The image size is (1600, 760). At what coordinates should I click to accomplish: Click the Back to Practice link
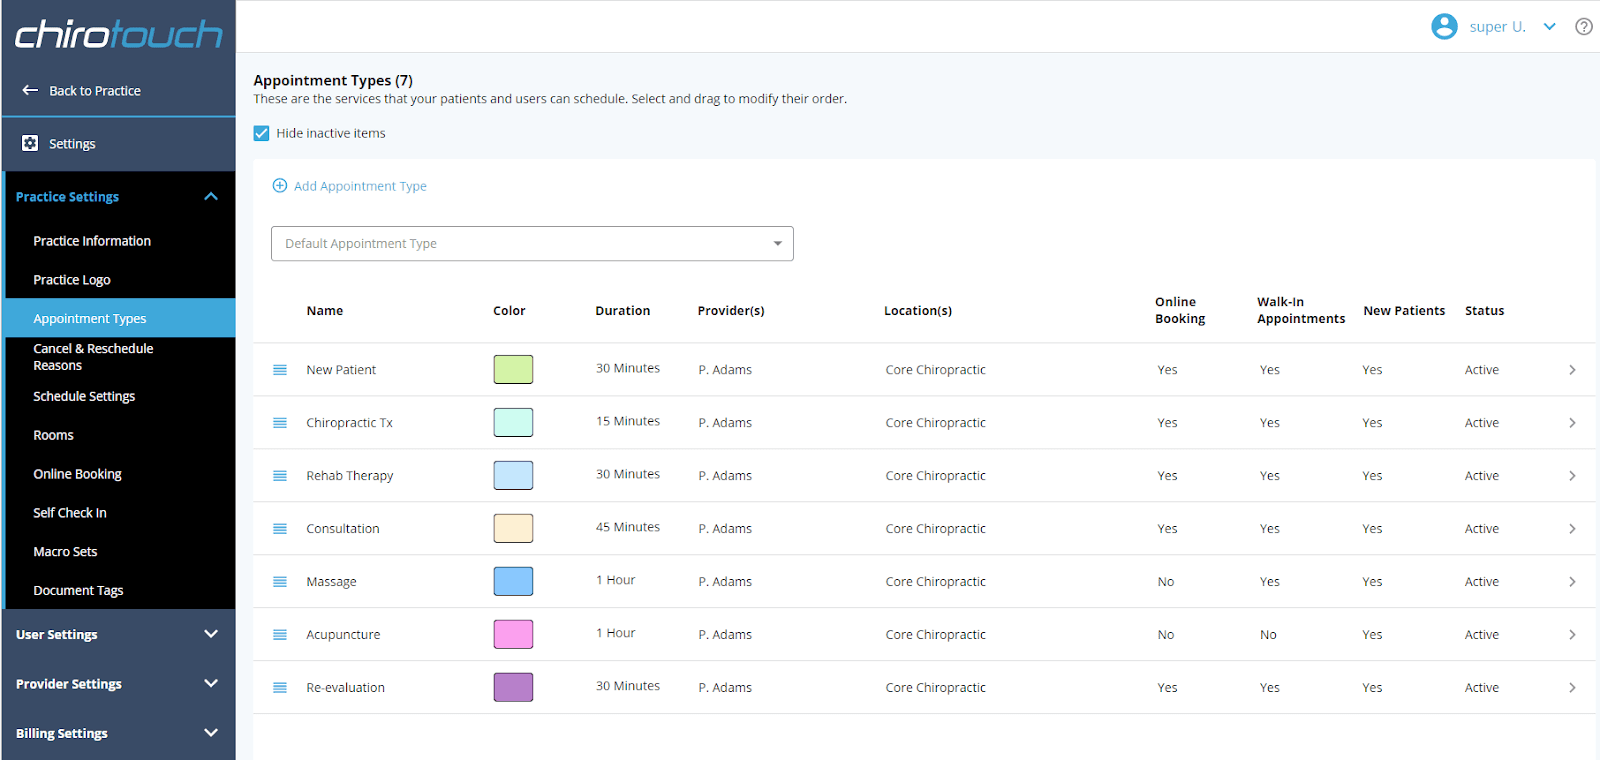pyautogui.click(x=95, y=91)
